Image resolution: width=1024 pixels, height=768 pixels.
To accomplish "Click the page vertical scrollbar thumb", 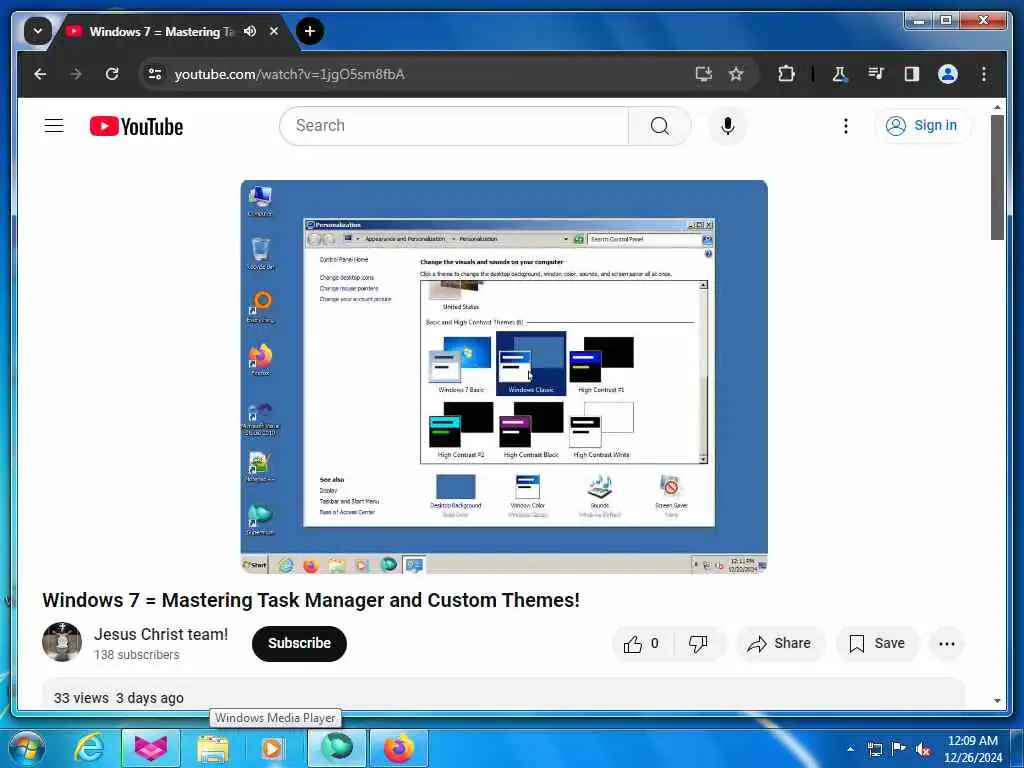I will click(997, 178).
